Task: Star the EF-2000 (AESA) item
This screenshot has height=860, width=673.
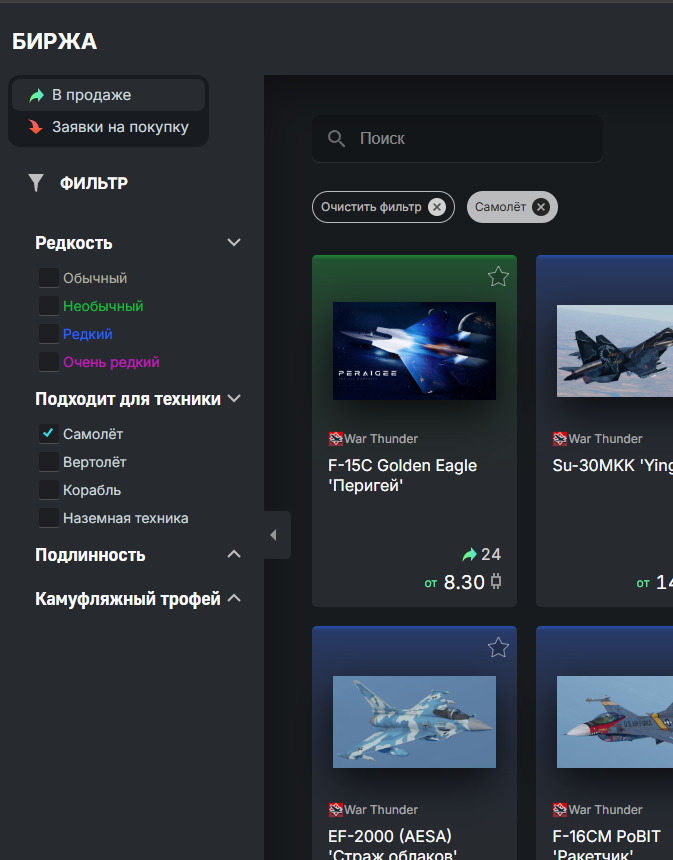Action: pyautogui.click(x=498, y=647)
